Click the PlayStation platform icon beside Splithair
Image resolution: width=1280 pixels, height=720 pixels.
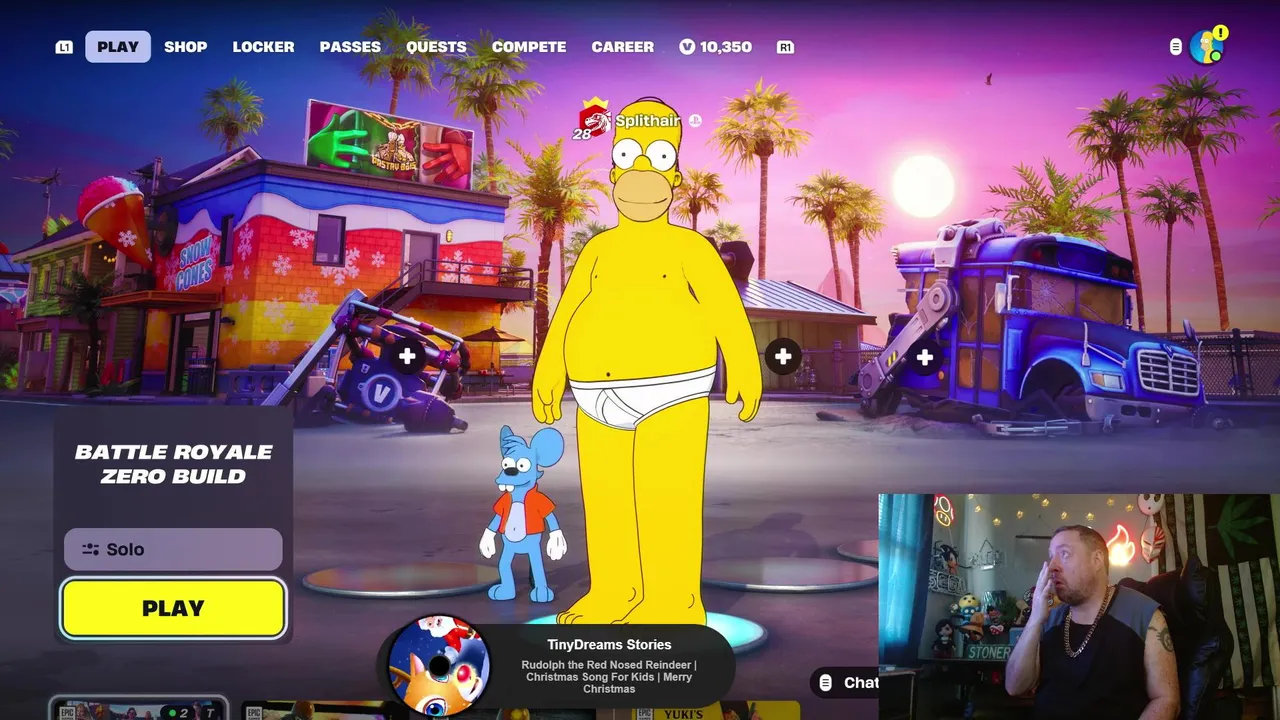click(x=695, y=121)
